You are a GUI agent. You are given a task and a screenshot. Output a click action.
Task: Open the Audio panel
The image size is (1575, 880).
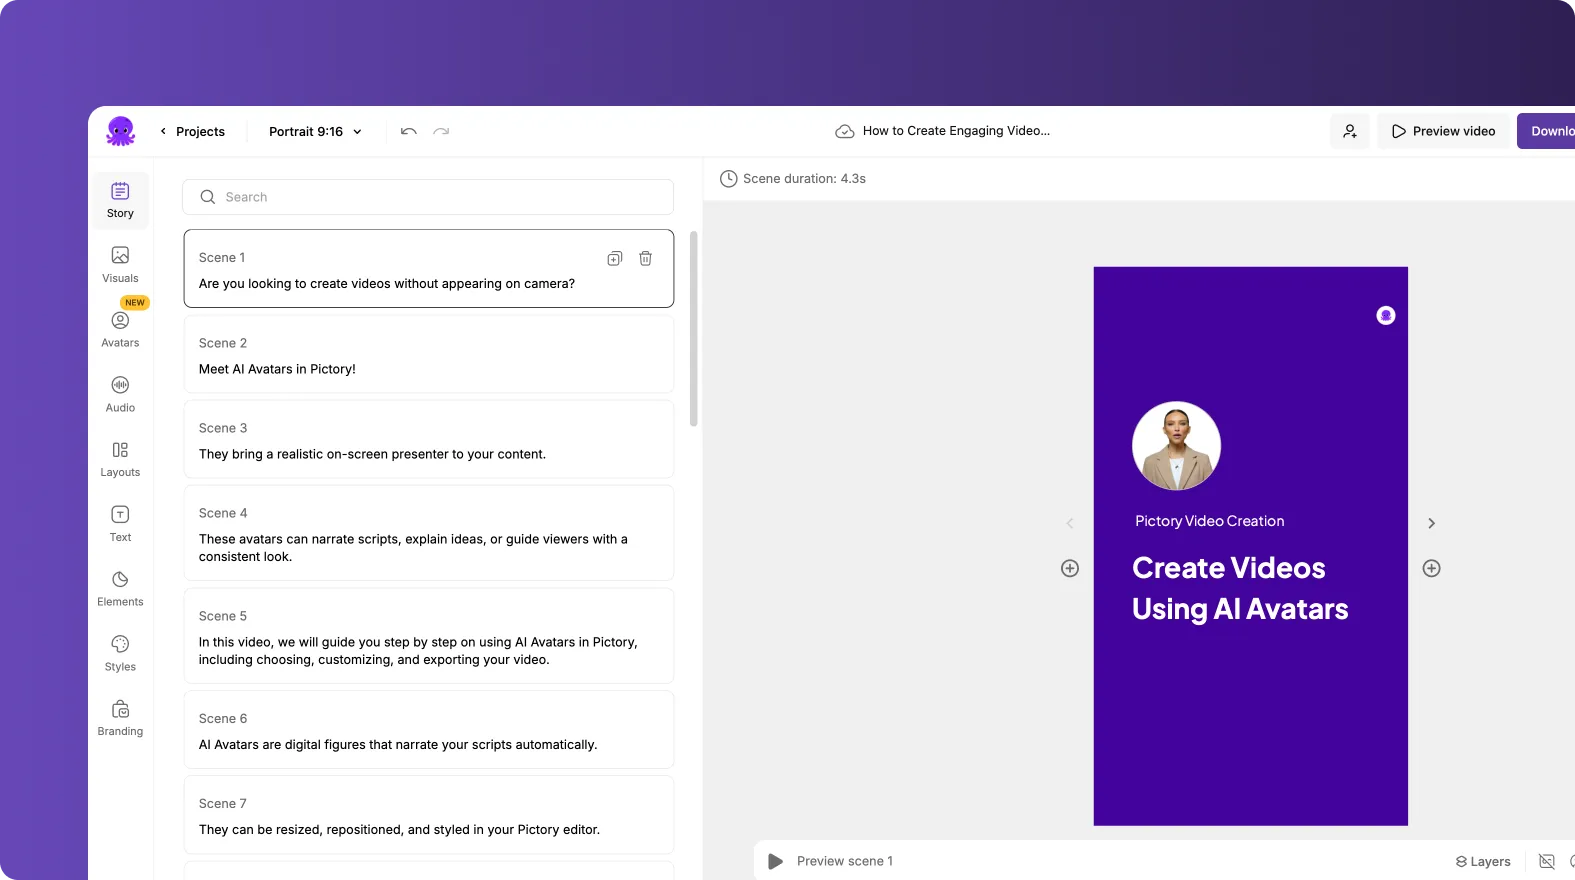pyautogui.click(x=120, y=394)
